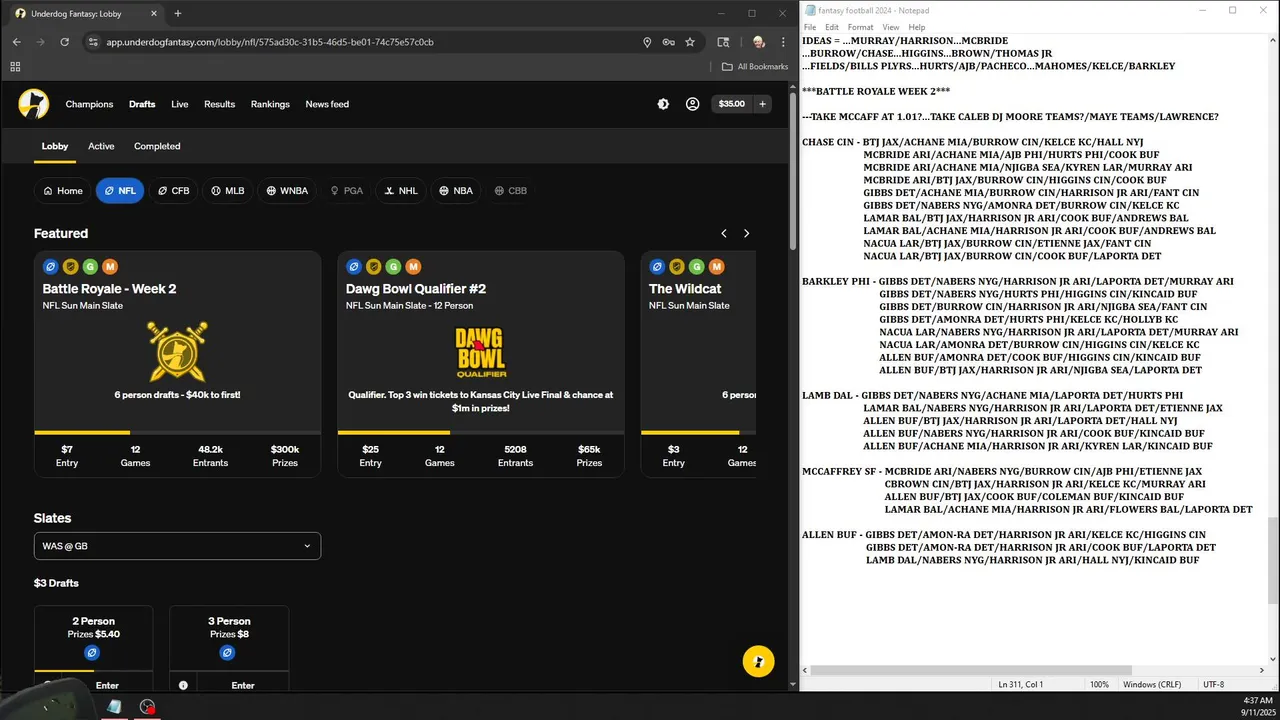Open the user account profile icon

click(x=692, y=104)
